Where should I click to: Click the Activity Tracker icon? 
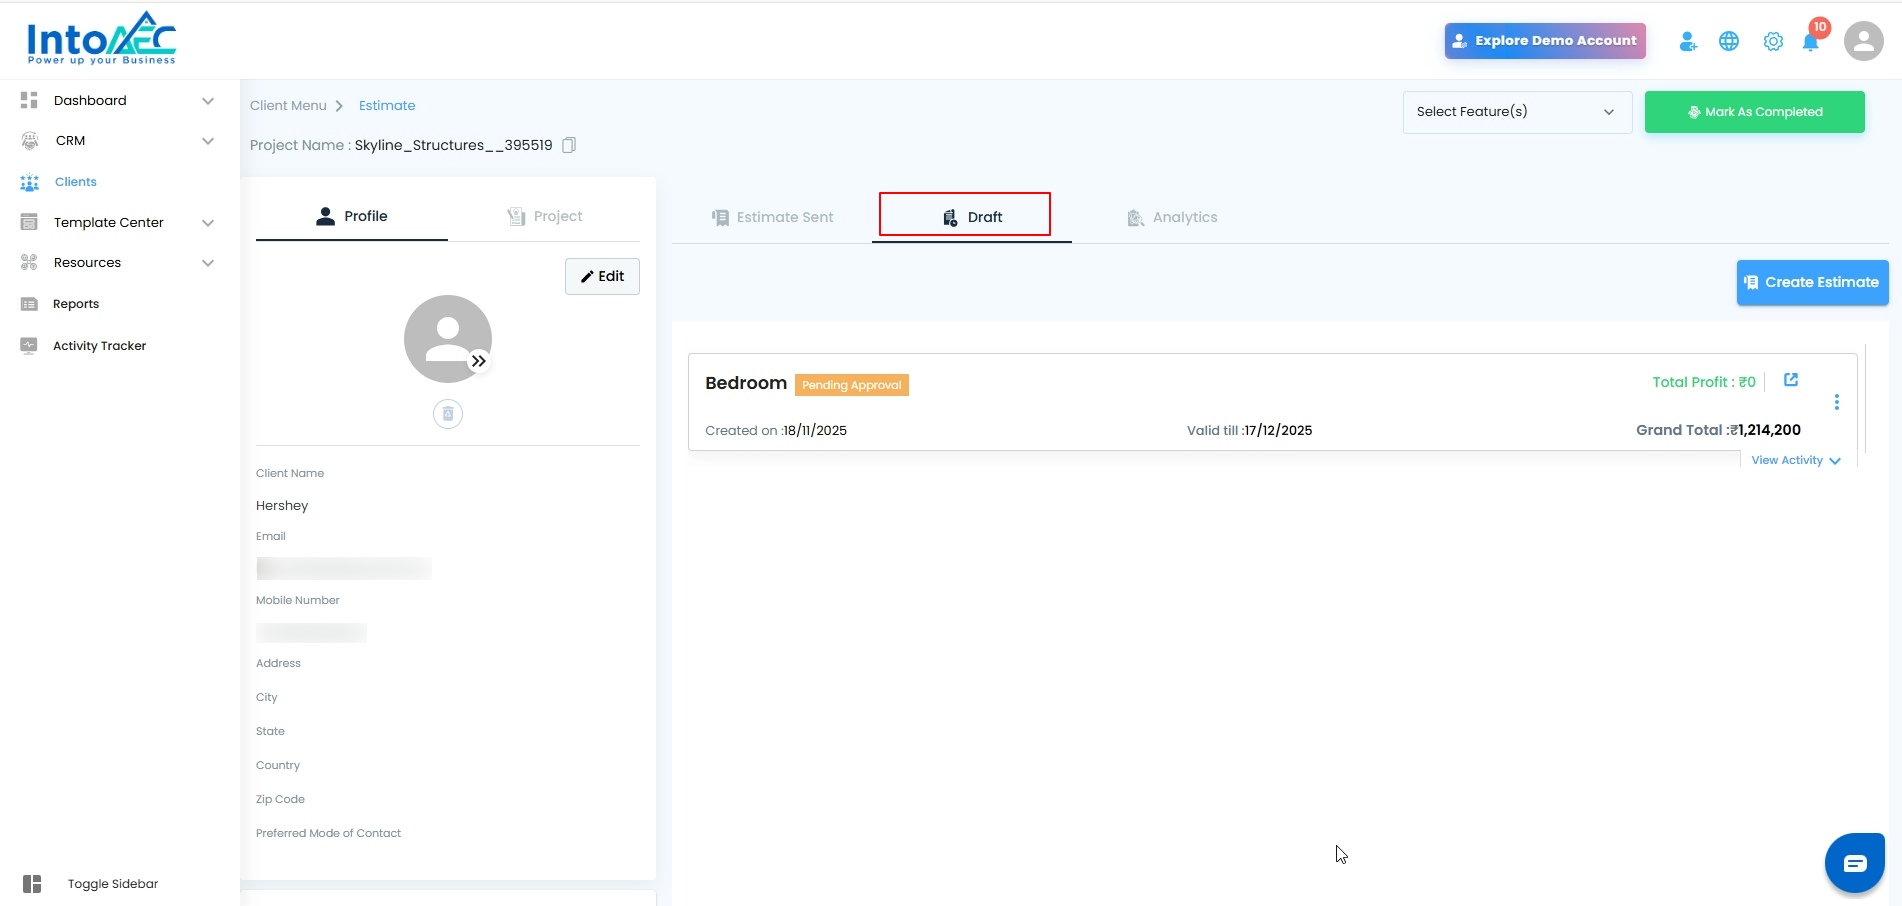point(29,345)
